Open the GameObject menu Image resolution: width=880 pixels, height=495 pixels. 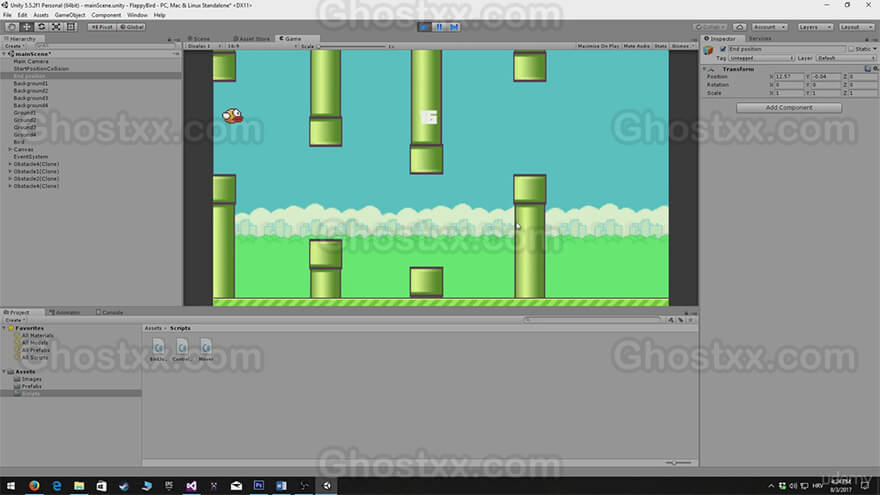pos(70,15)
